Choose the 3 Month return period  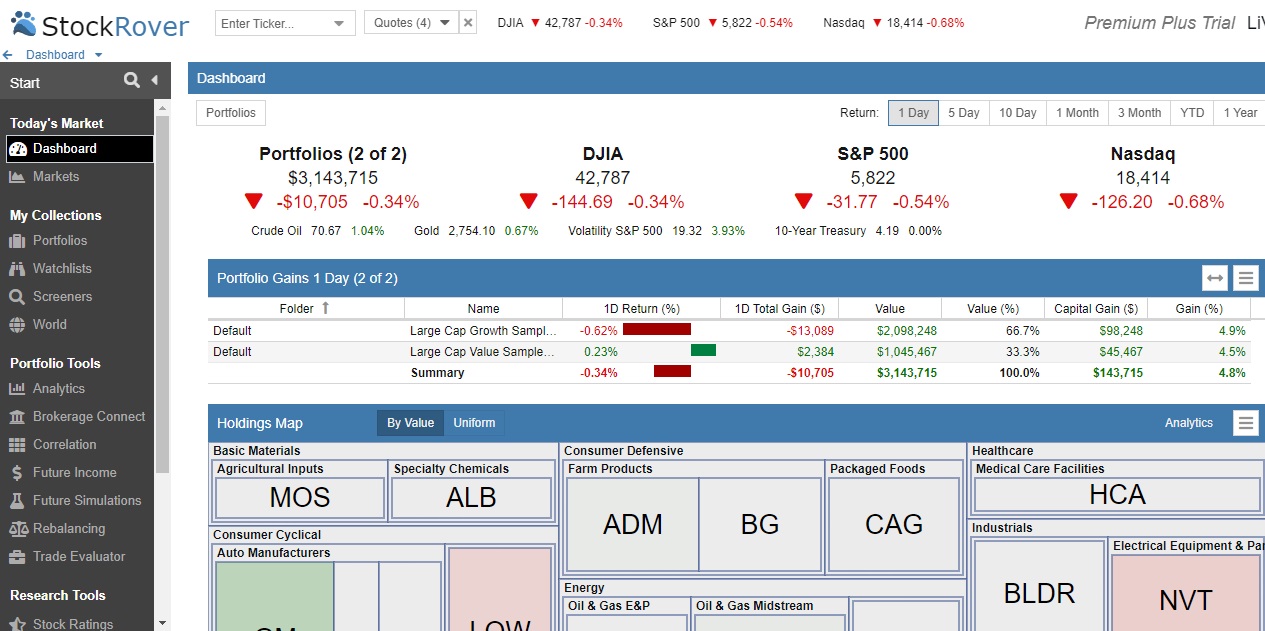[x=1139, y=113]
